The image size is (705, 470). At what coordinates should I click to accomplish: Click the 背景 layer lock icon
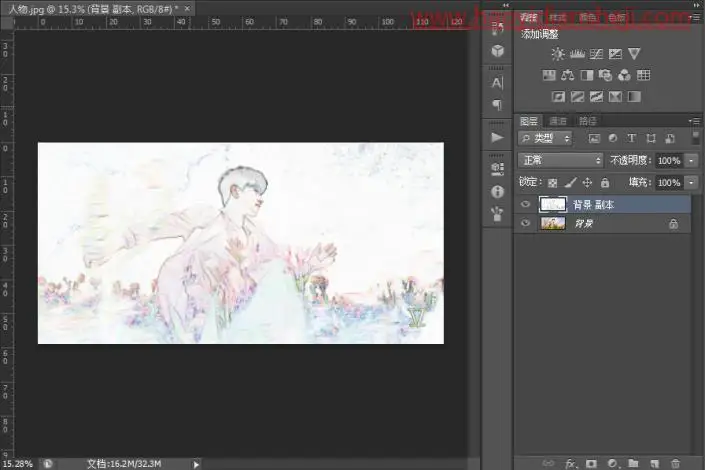(x=673, y=224)
